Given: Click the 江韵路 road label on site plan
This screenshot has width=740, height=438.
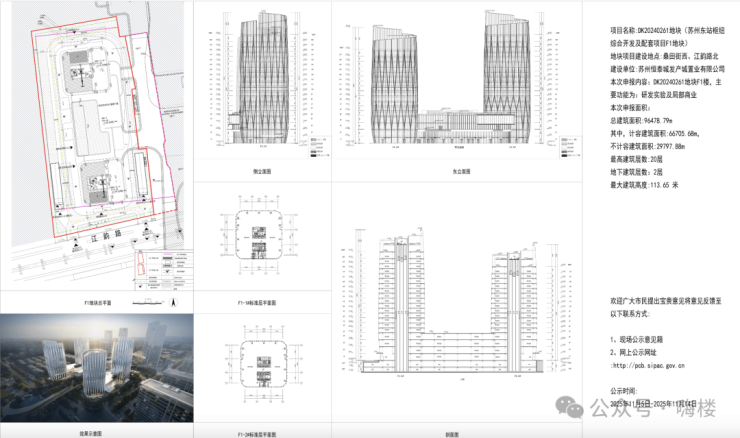Looking at the screenshot, I should pos(106,236).
